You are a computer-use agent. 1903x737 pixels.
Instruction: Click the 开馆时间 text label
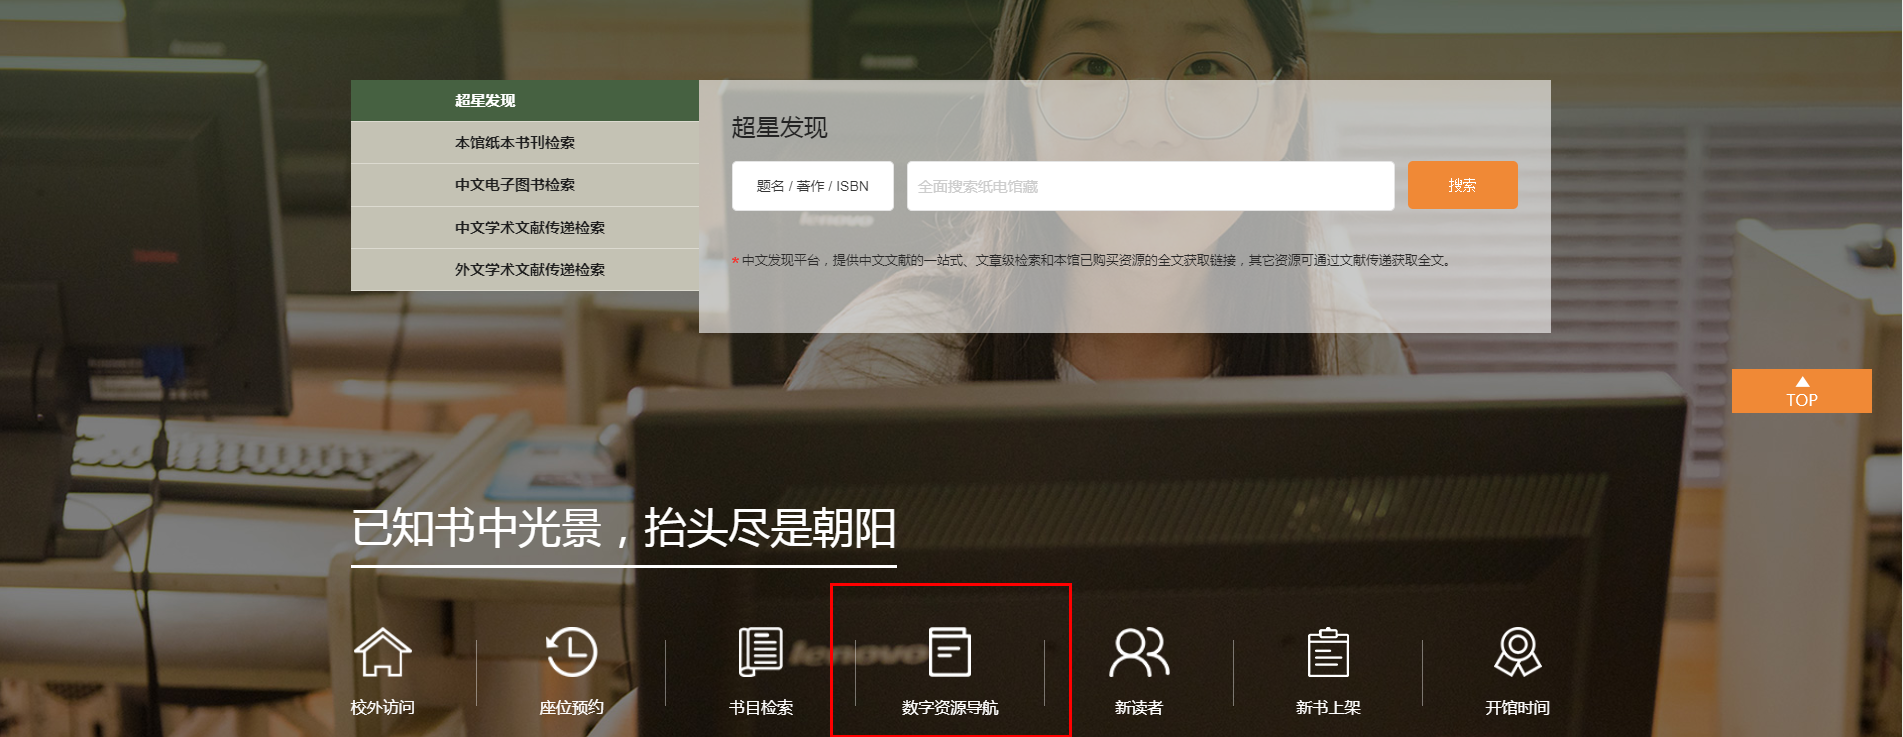(x=1517, y=708)
